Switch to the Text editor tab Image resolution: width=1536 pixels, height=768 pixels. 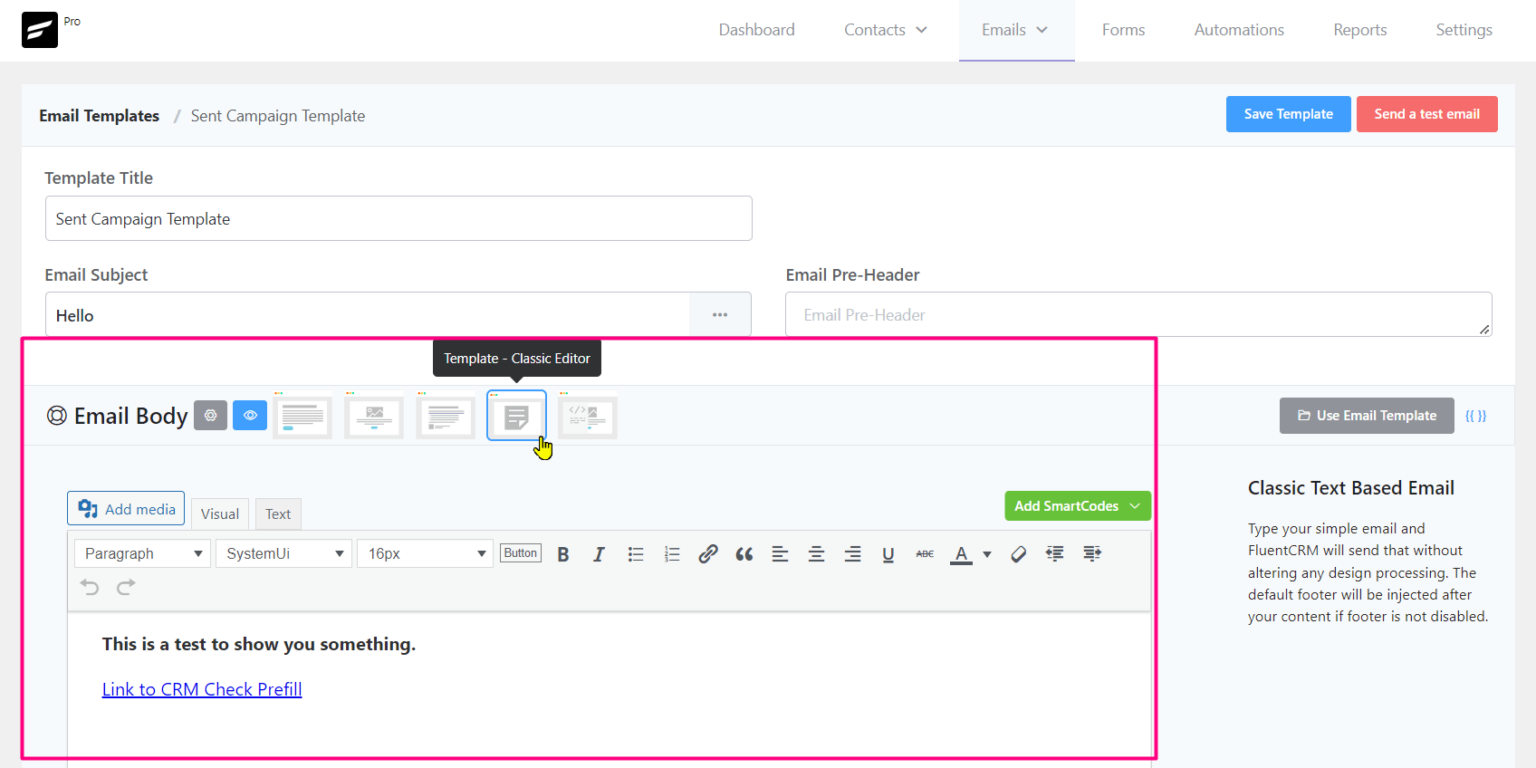pyautogui.click(x=278, y=513)
